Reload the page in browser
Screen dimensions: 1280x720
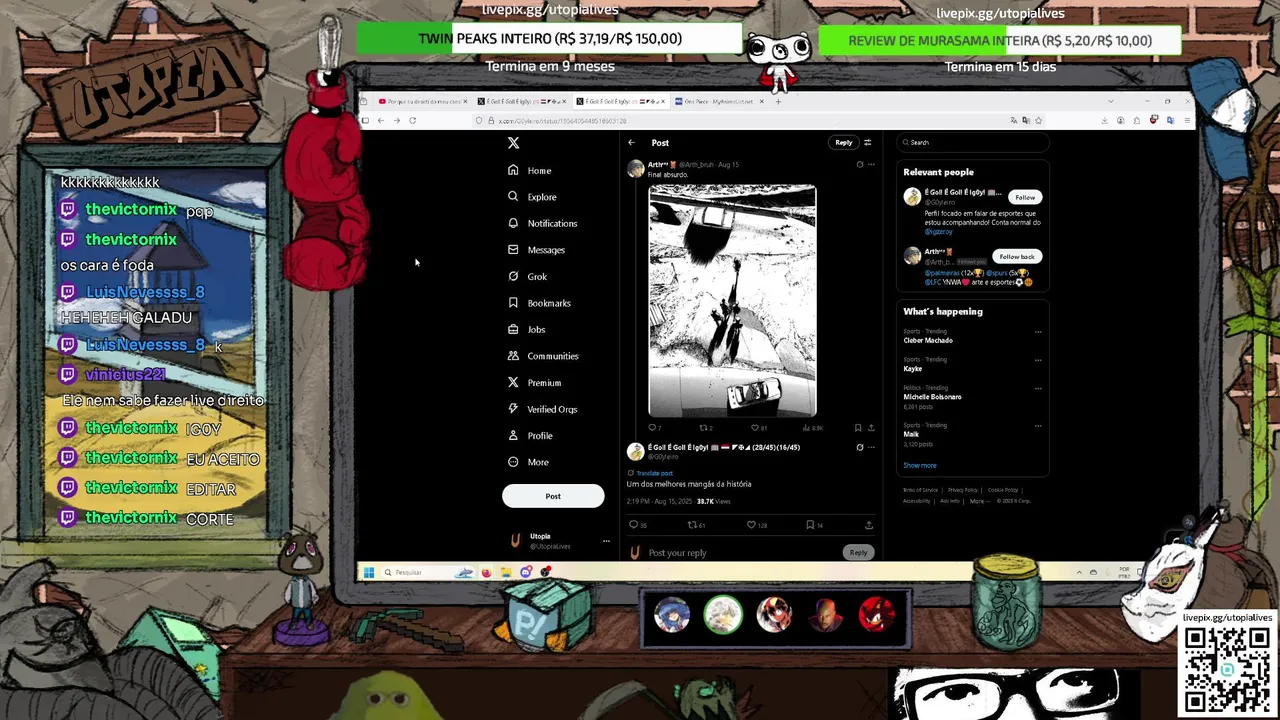click(412, 120)
